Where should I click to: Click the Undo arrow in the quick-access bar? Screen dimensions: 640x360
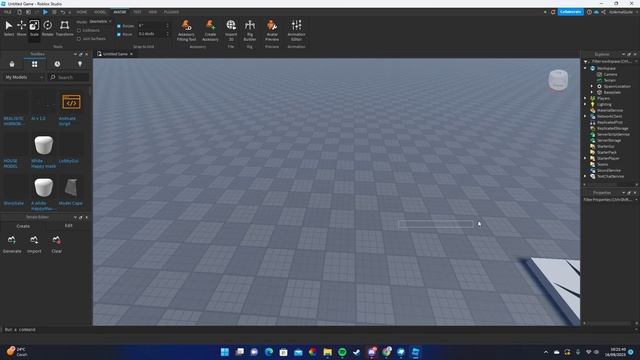(x=63, y=12)
